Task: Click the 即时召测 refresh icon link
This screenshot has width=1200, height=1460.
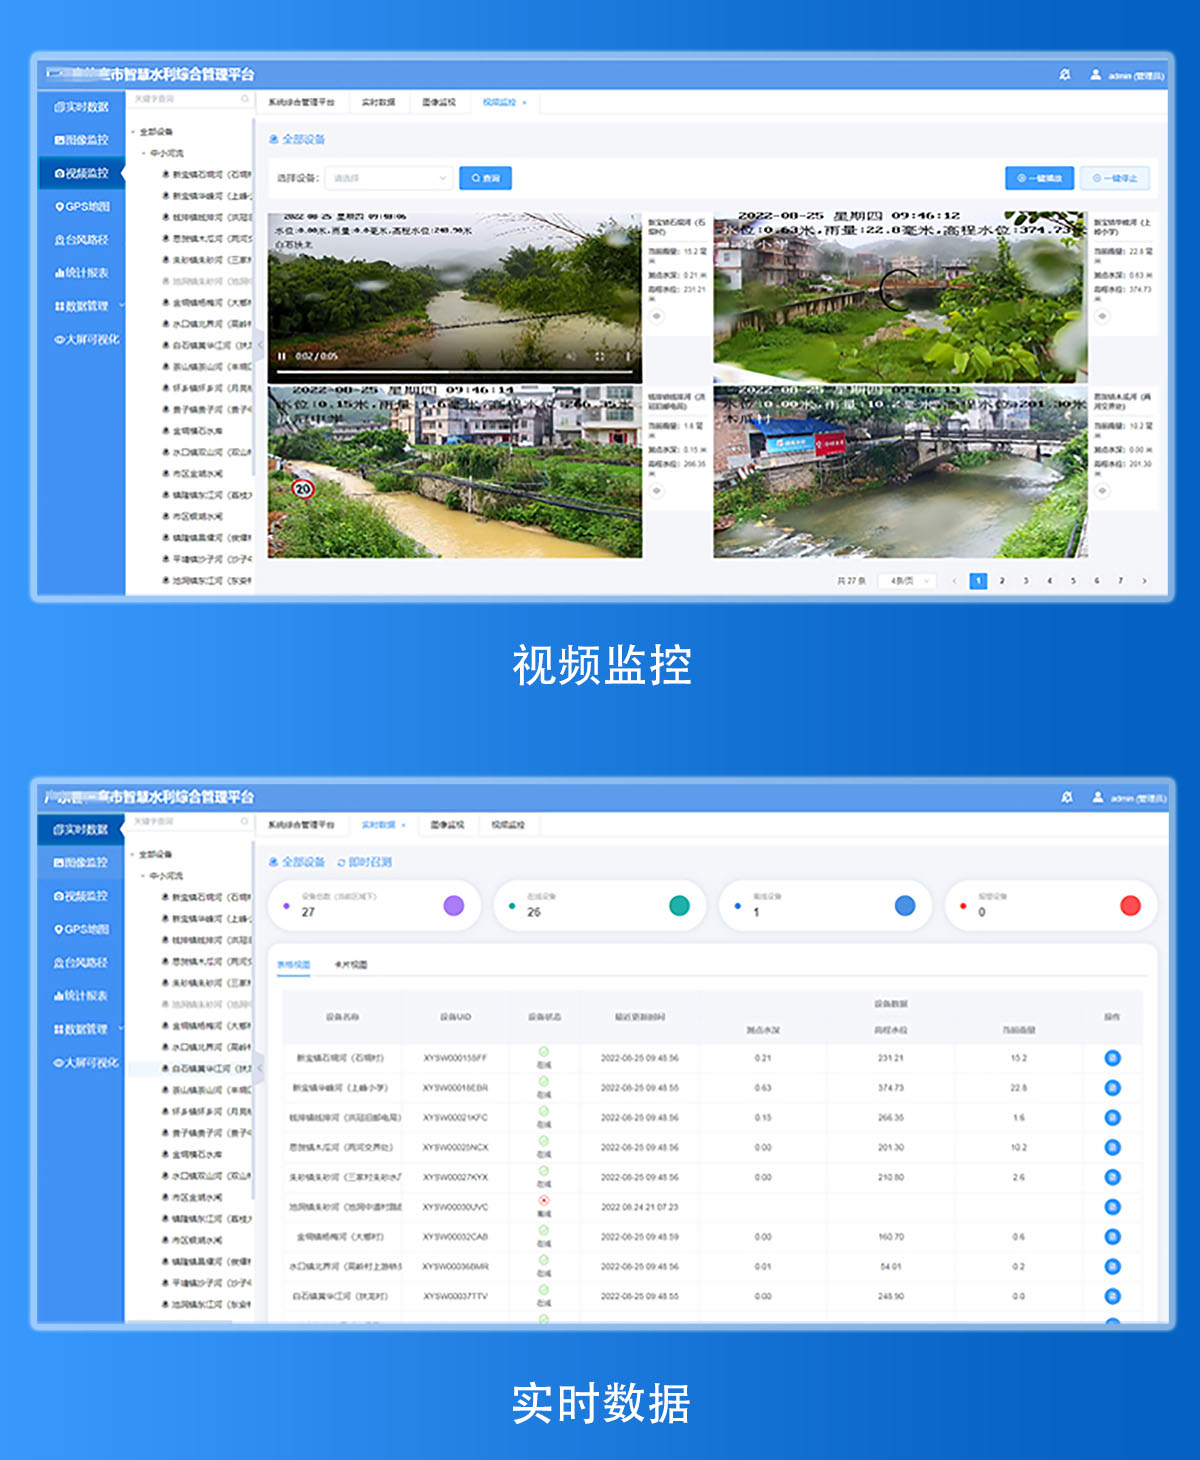Action: point(365,862)
